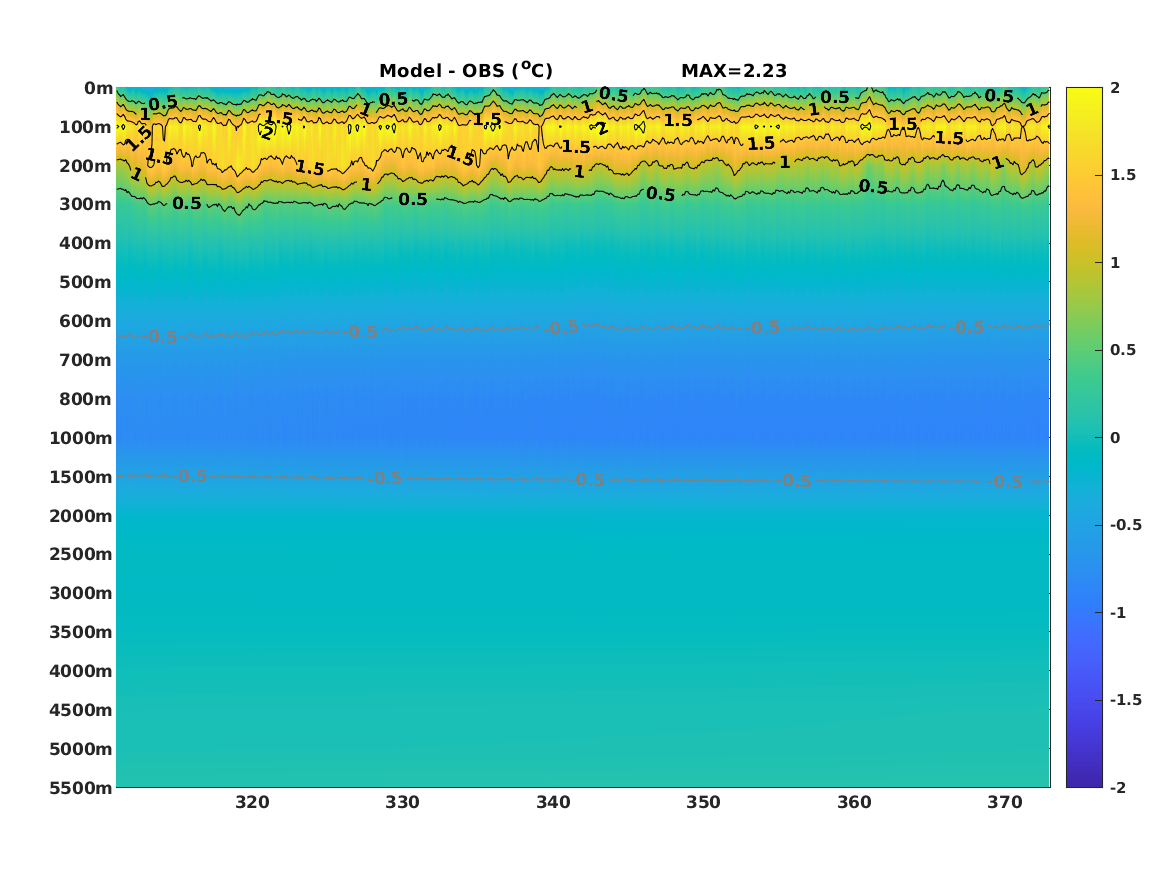Click the colorbar tick label "-2"
Screen dimensions: 1167x875
pyautogui.click(x=1118, y=787)
